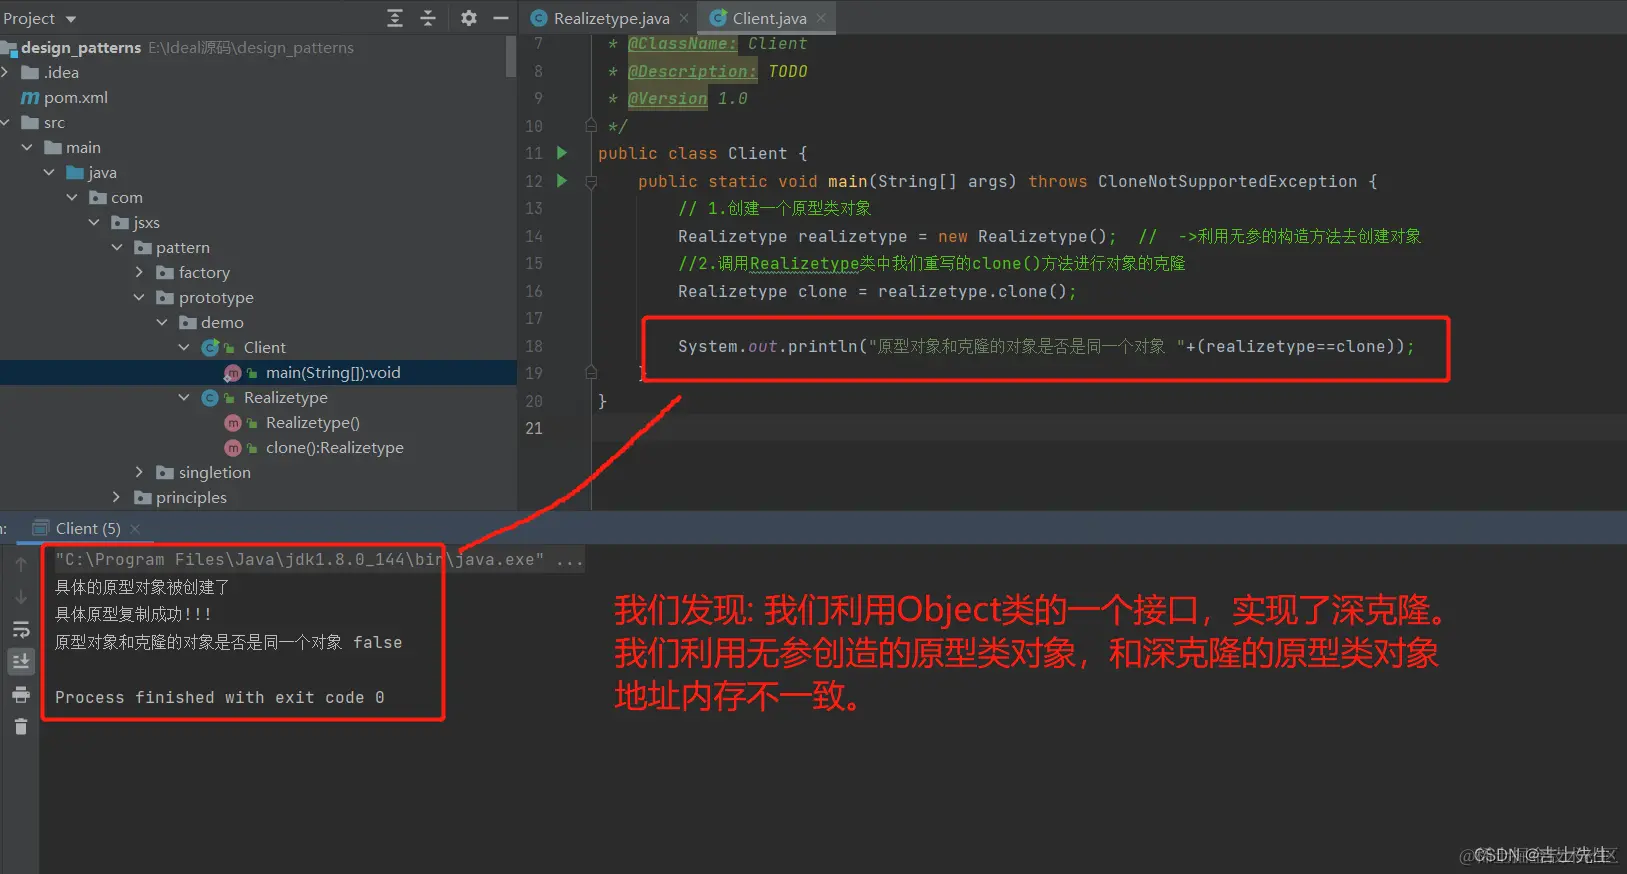
Task: Collapse the main folder
Action: pyautogui.click(x=27, y=147)
